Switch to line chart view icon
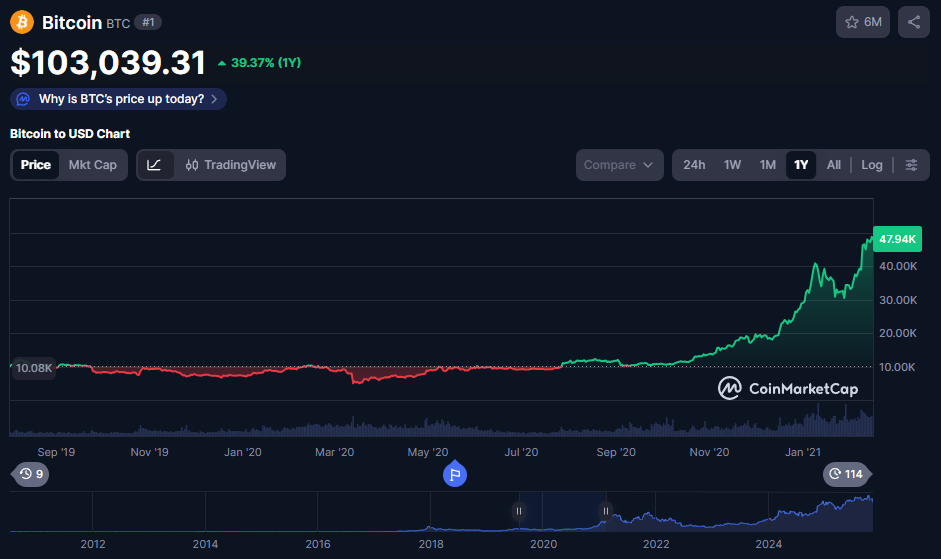The height and width of the screenshot is (559, 941). (155, 165)
